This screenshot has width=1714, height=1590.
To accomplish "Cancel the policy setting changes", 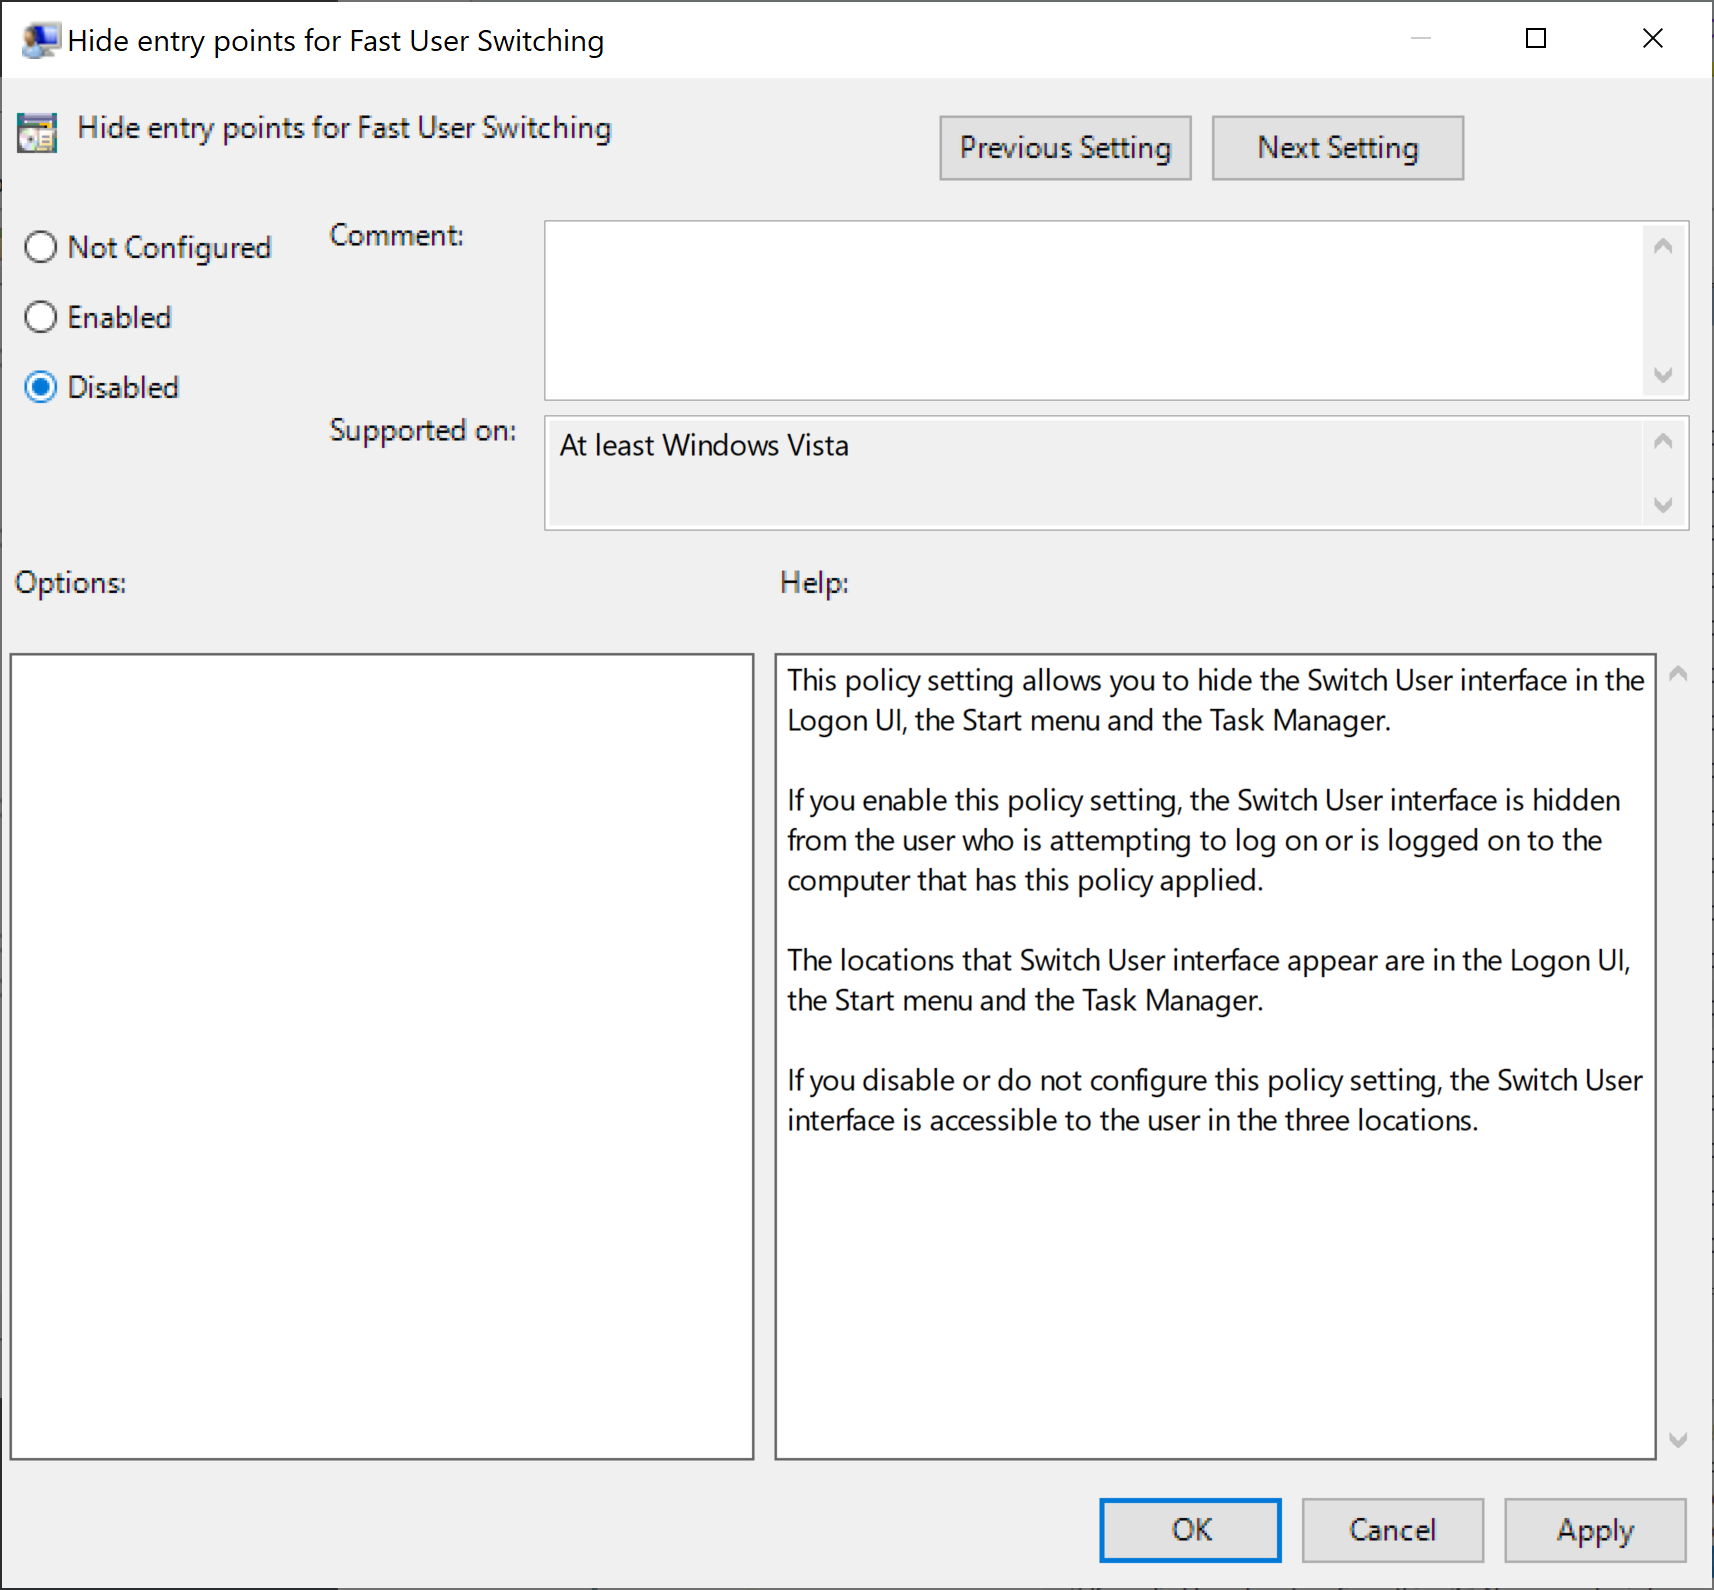I will coord(1392,1529).
